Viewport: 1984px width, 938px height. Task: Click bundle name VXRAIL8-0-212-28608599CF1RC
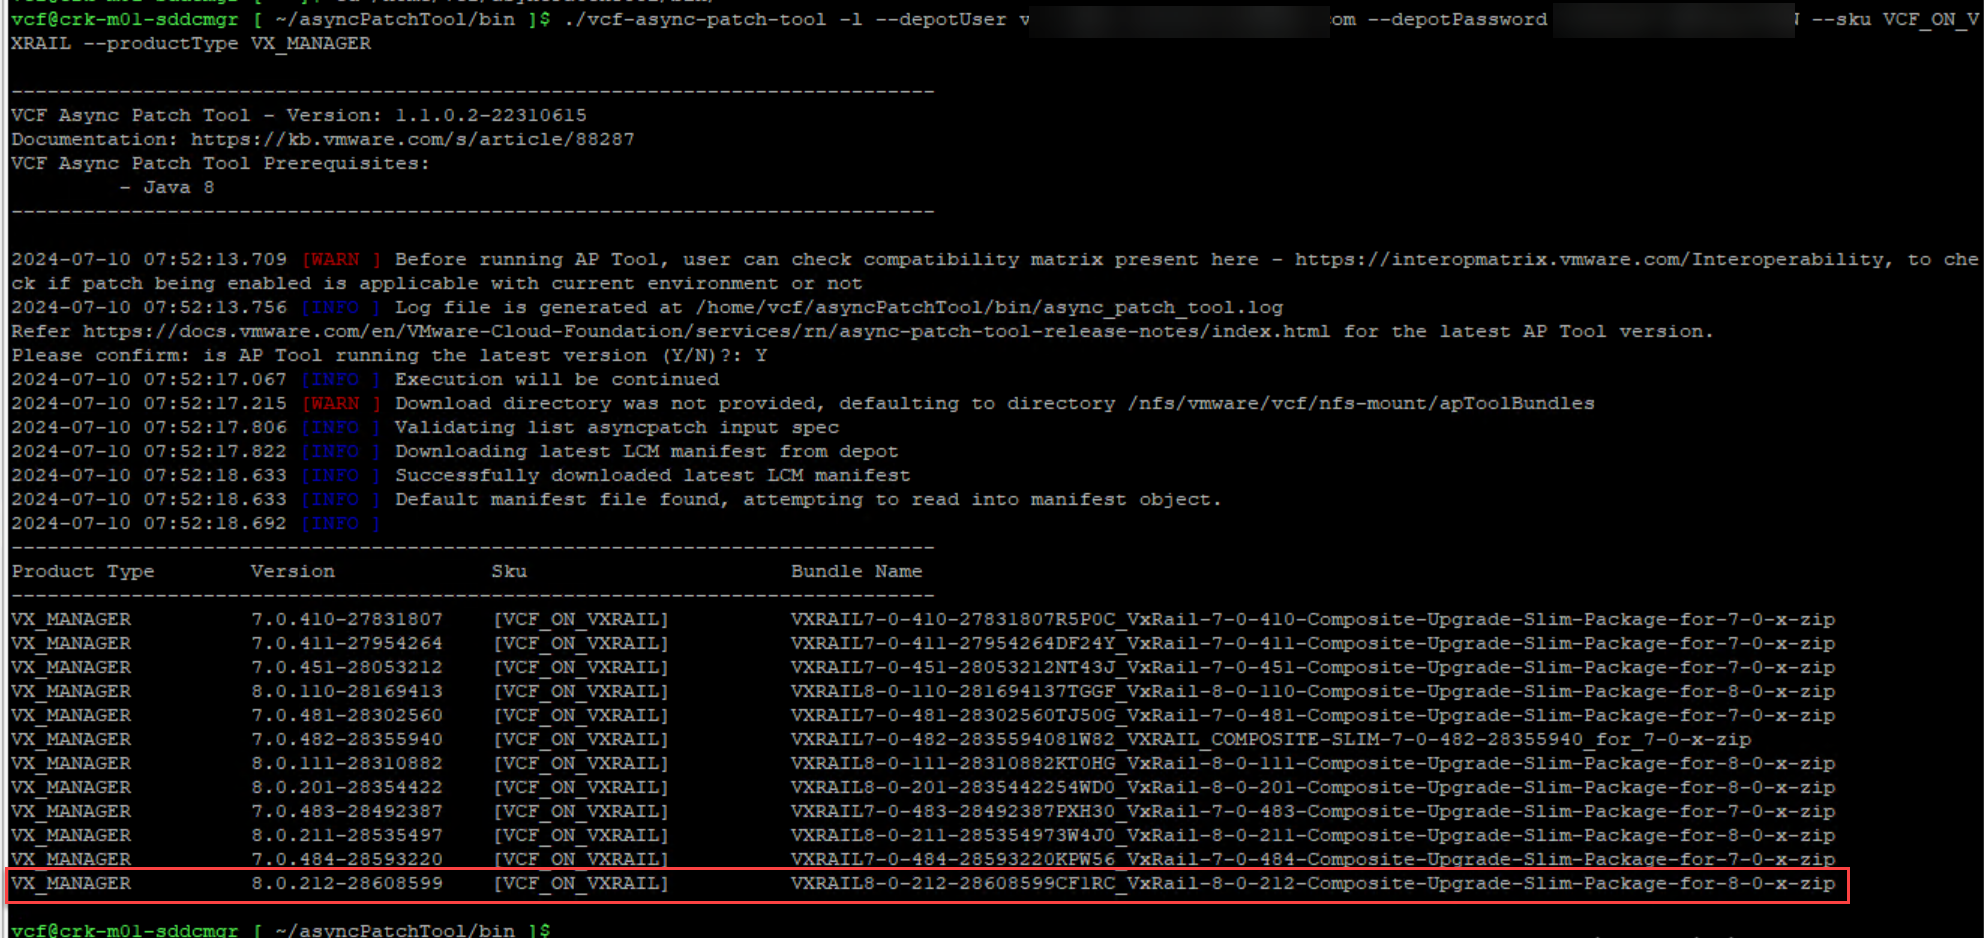point(1313,883)
